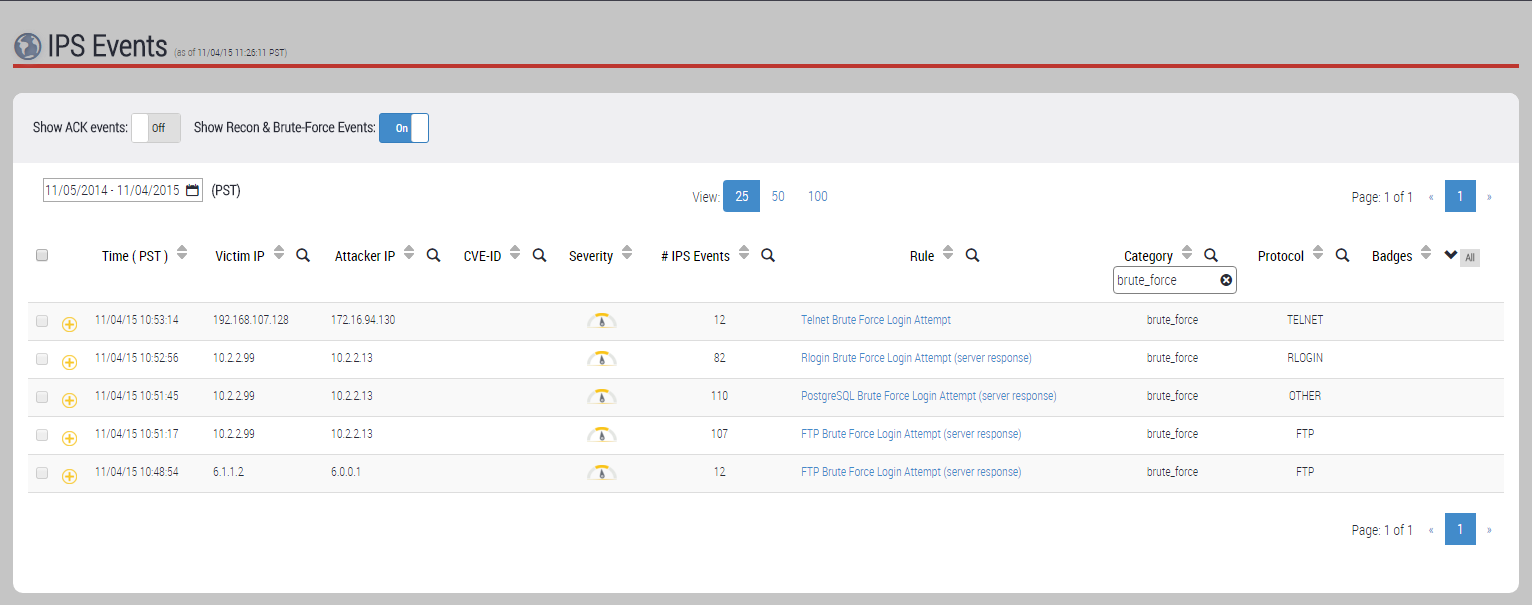Screen dimensions: 1532x605
Task: Click the globe icon beside IPS Events title
Action: click(x=27, y=47)
